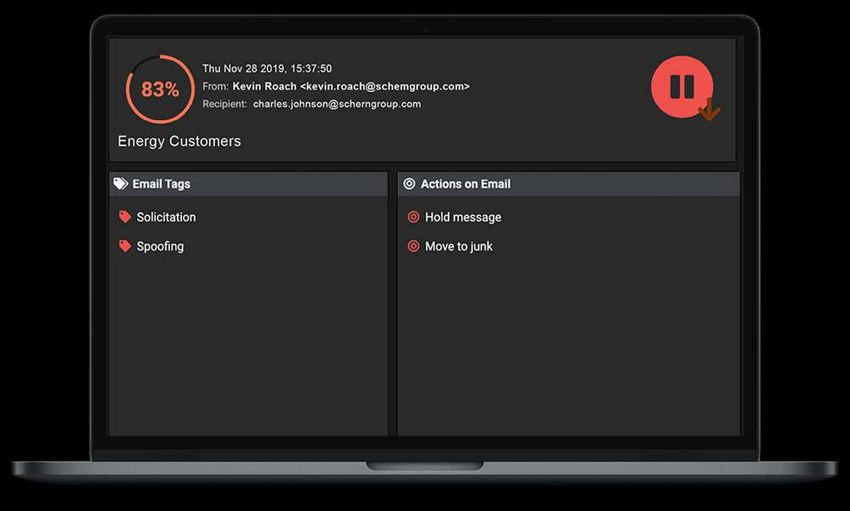
Task: Click the Actions on Email panel header
Action: [x=568, y=184]
